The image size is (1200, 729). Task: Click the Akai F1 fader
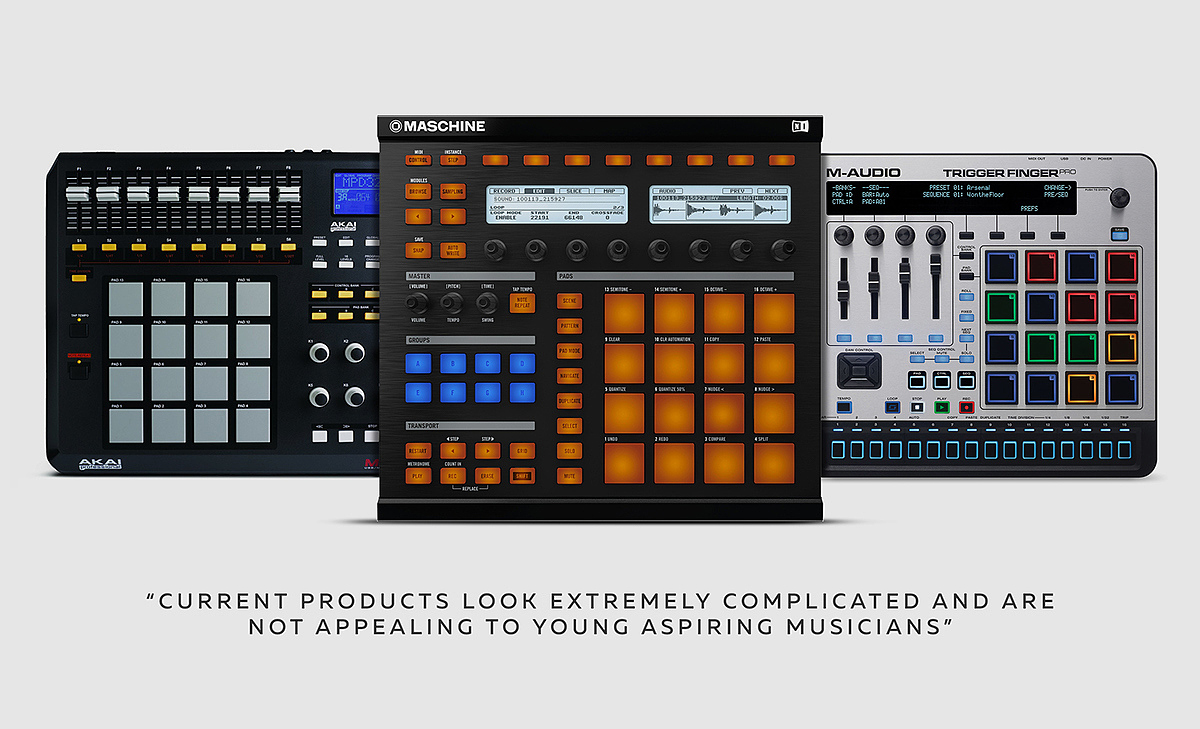point(79,196)
